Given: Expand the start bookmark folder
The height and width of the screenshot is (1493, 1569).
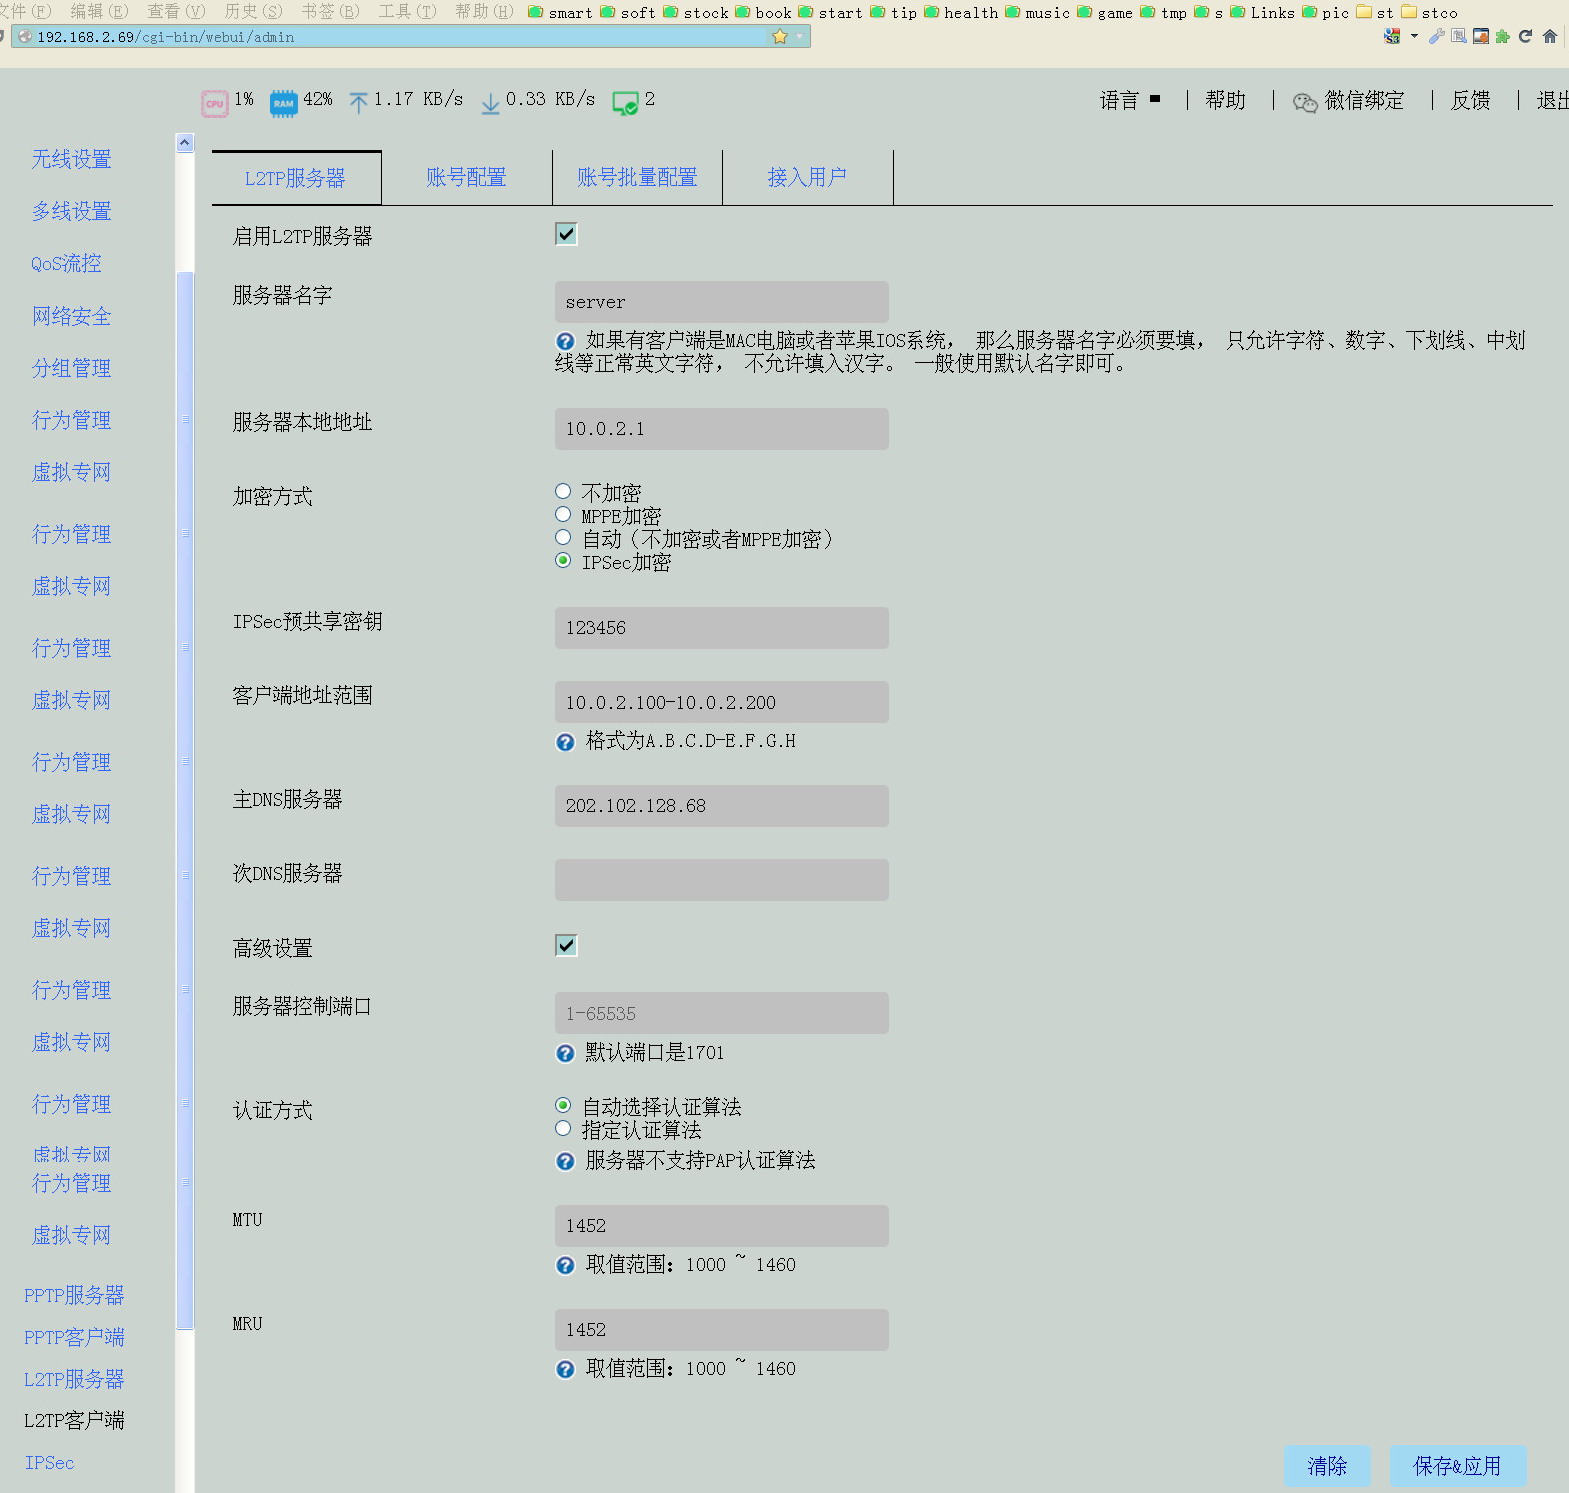Looking at the screenshot, I should (x=830, y=12).
